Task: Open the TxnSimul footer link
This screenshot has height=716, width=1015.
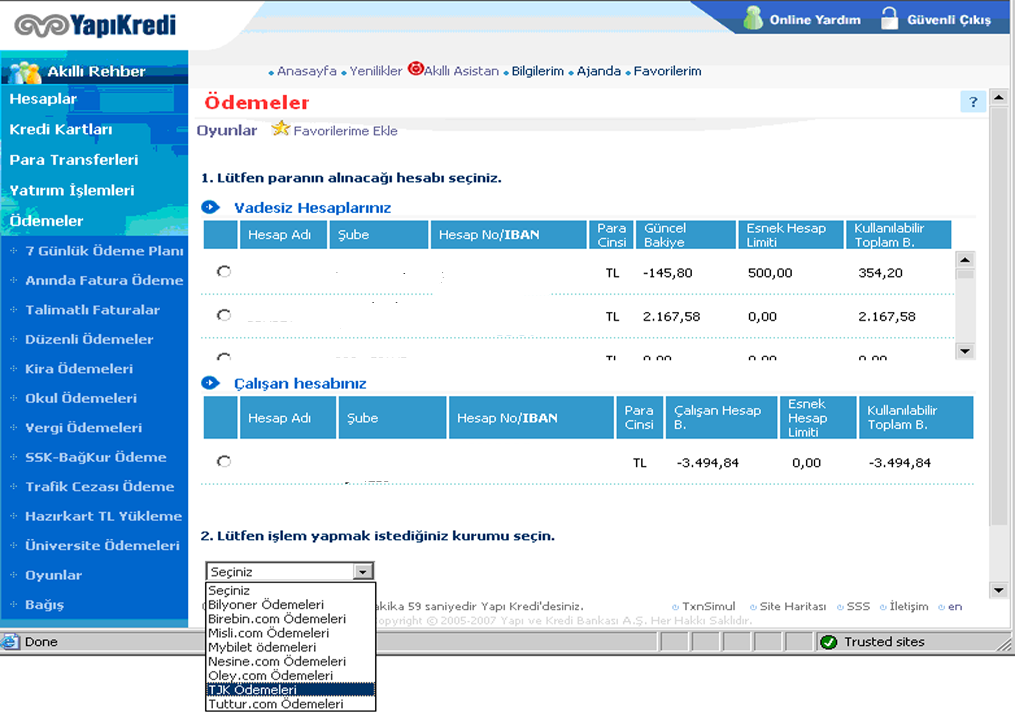Action: (x=709, y=607)
